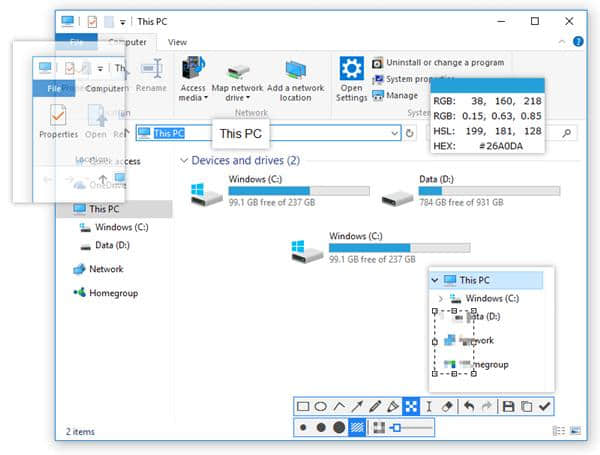Adjust the mosaic strength slider
Image resolution: width=600 pixels, height=455 pixels.
(399, 428)
